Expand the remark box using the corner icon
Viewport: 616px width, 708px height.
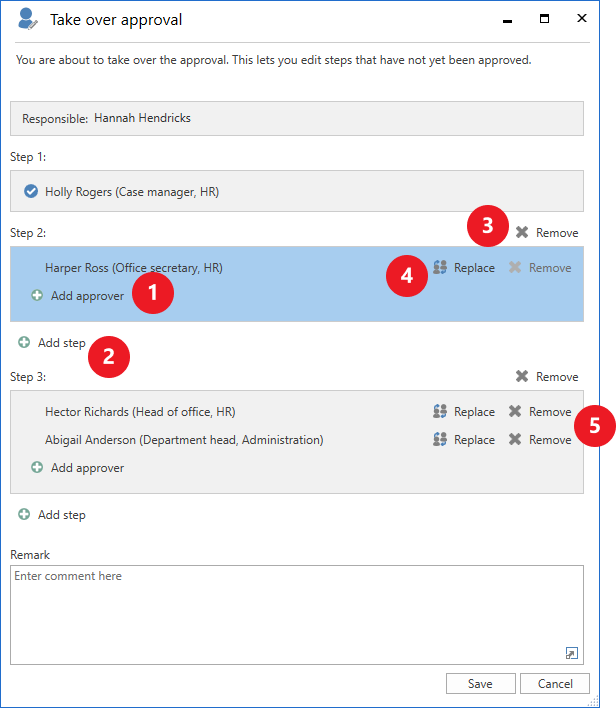[571, 653]
